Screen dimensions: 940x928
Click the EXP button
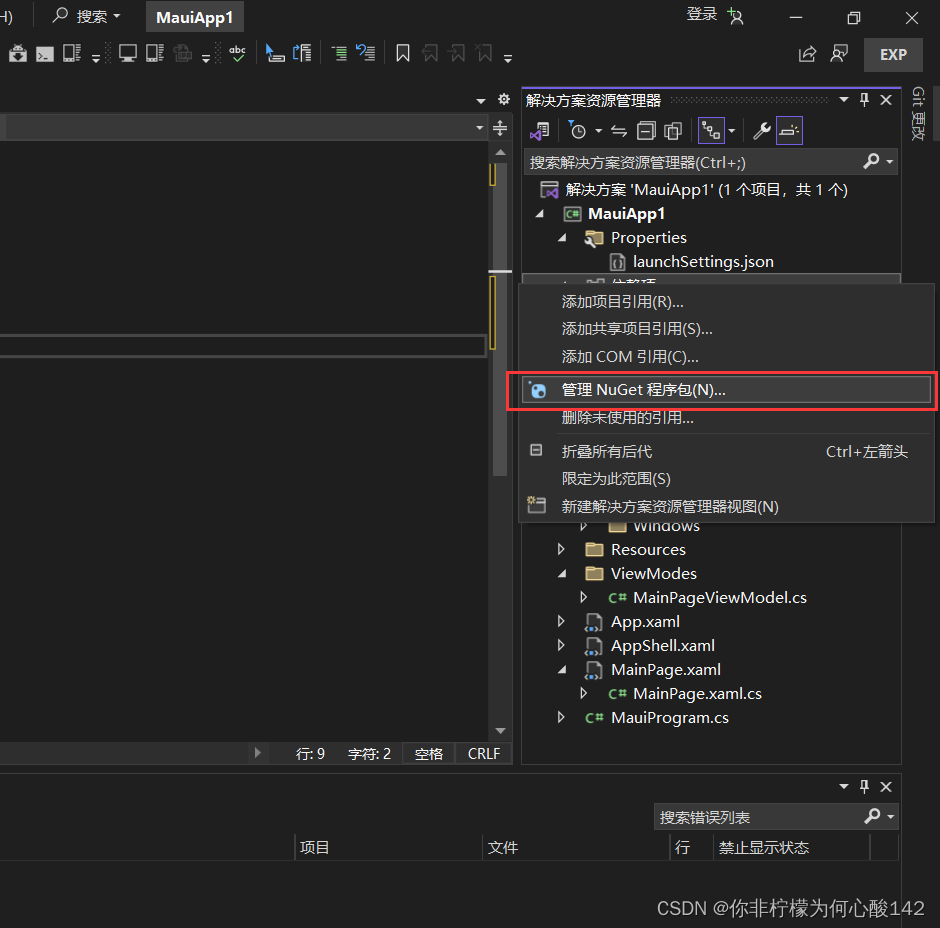[893, 55]
